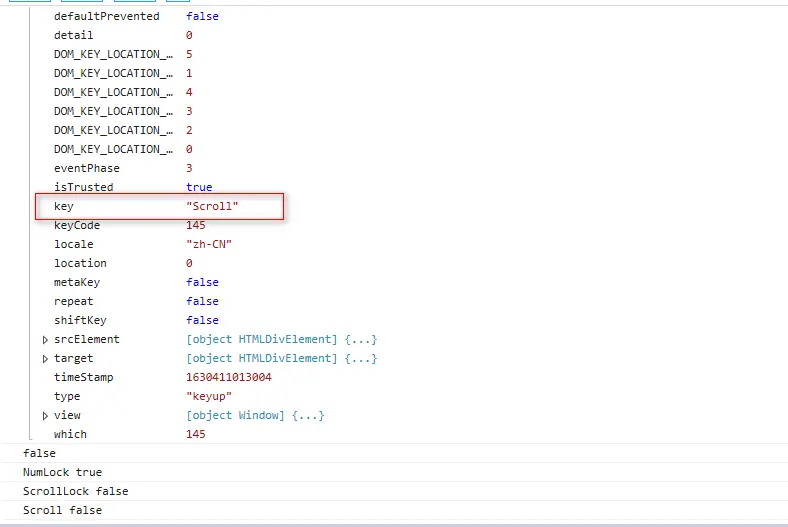Viewport: 788px width, 527px height.
Task: Click the timeStamp value 1630411013004
Action: coord(229,377)
